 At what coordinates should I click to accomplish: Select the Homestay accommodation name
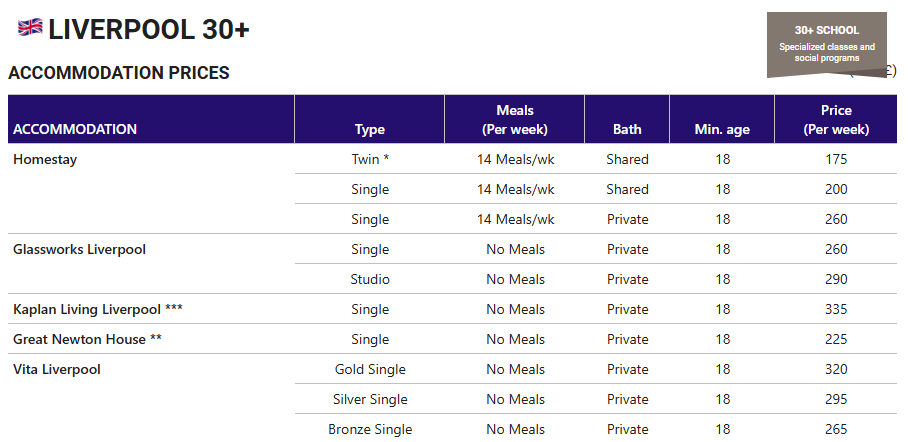[x=45, y=159]
